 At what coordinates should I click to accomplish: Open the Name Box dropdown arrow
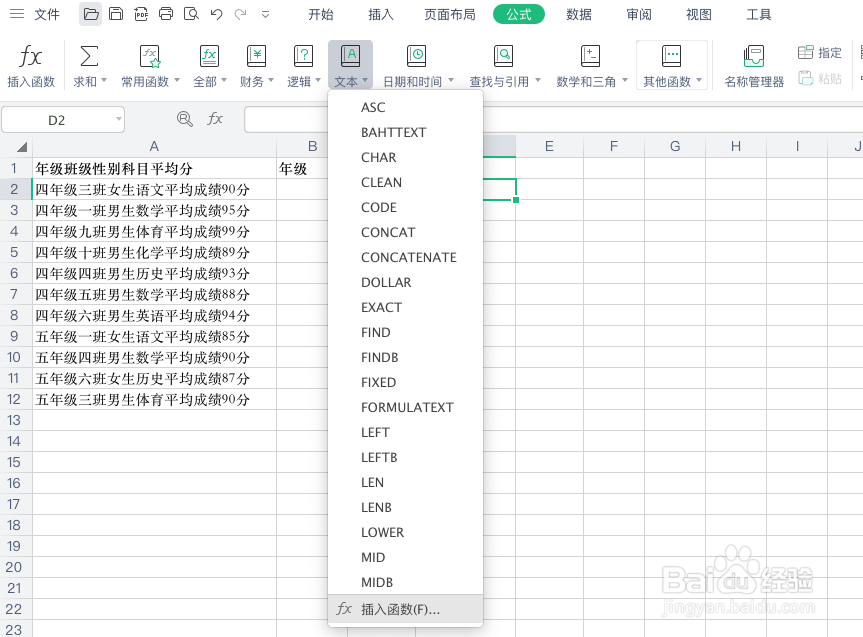point(115,118)
